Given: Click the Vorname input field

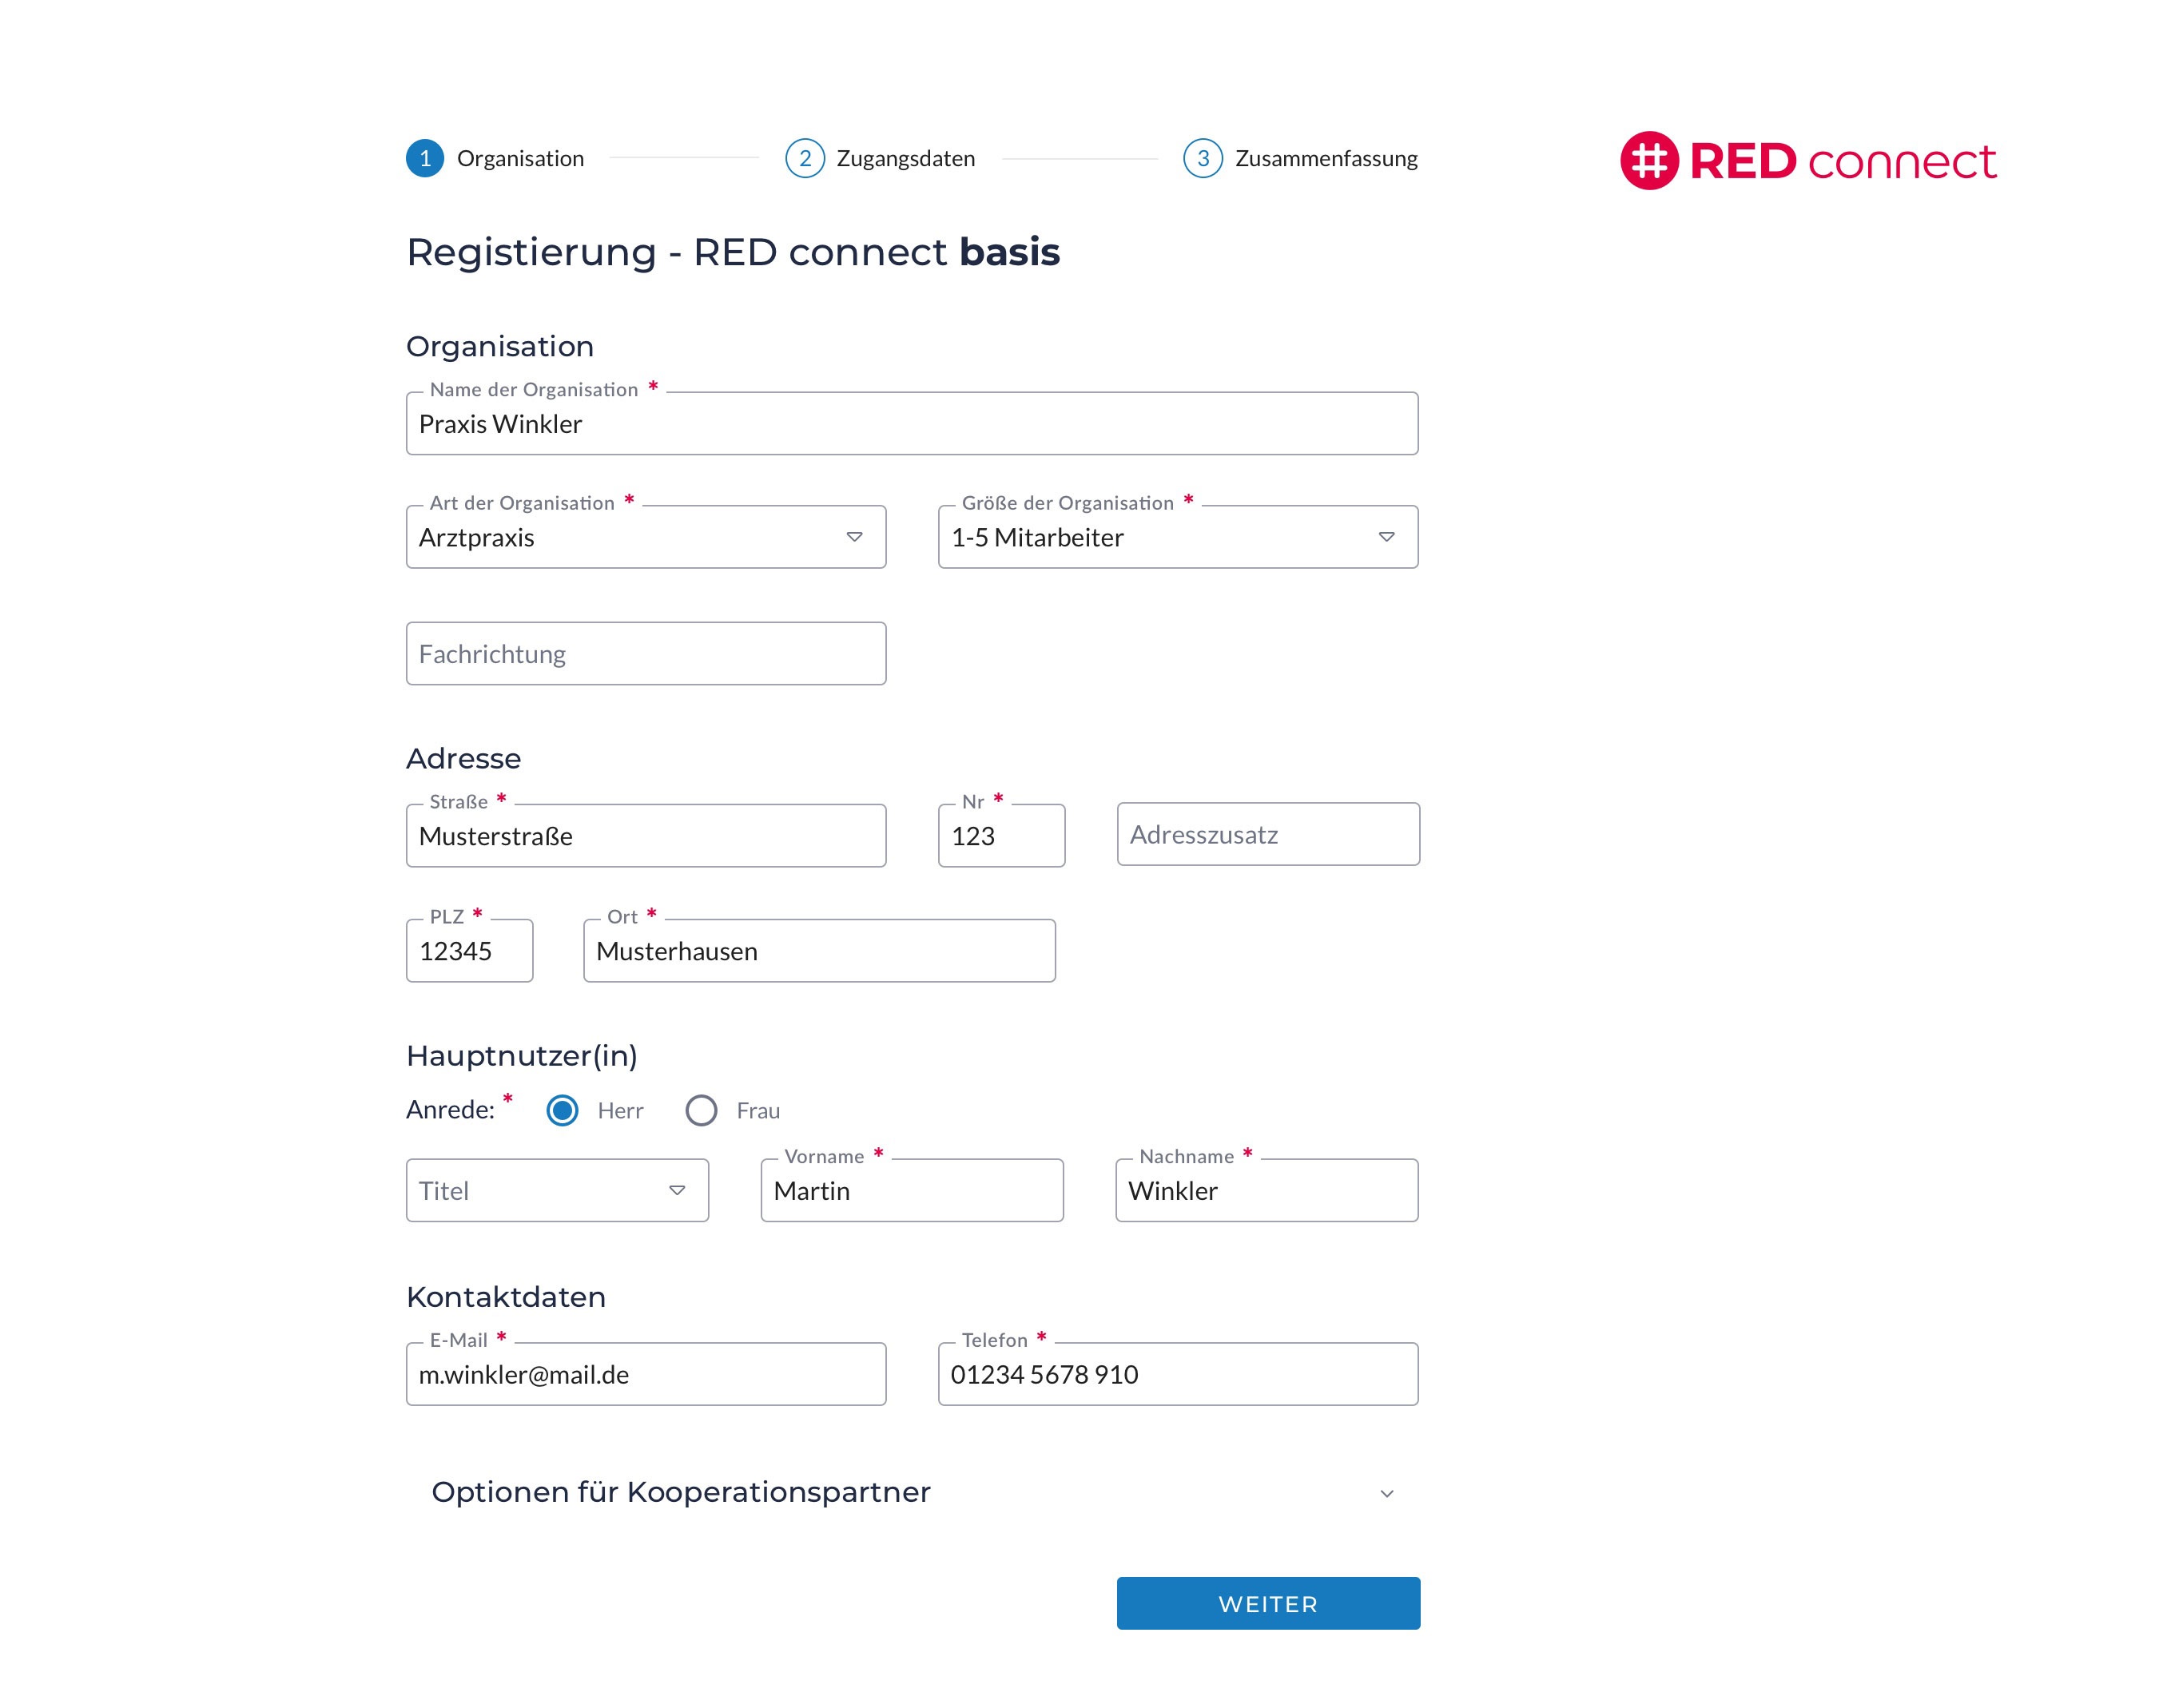Looking at the screenshot, I should point(911,1190).
